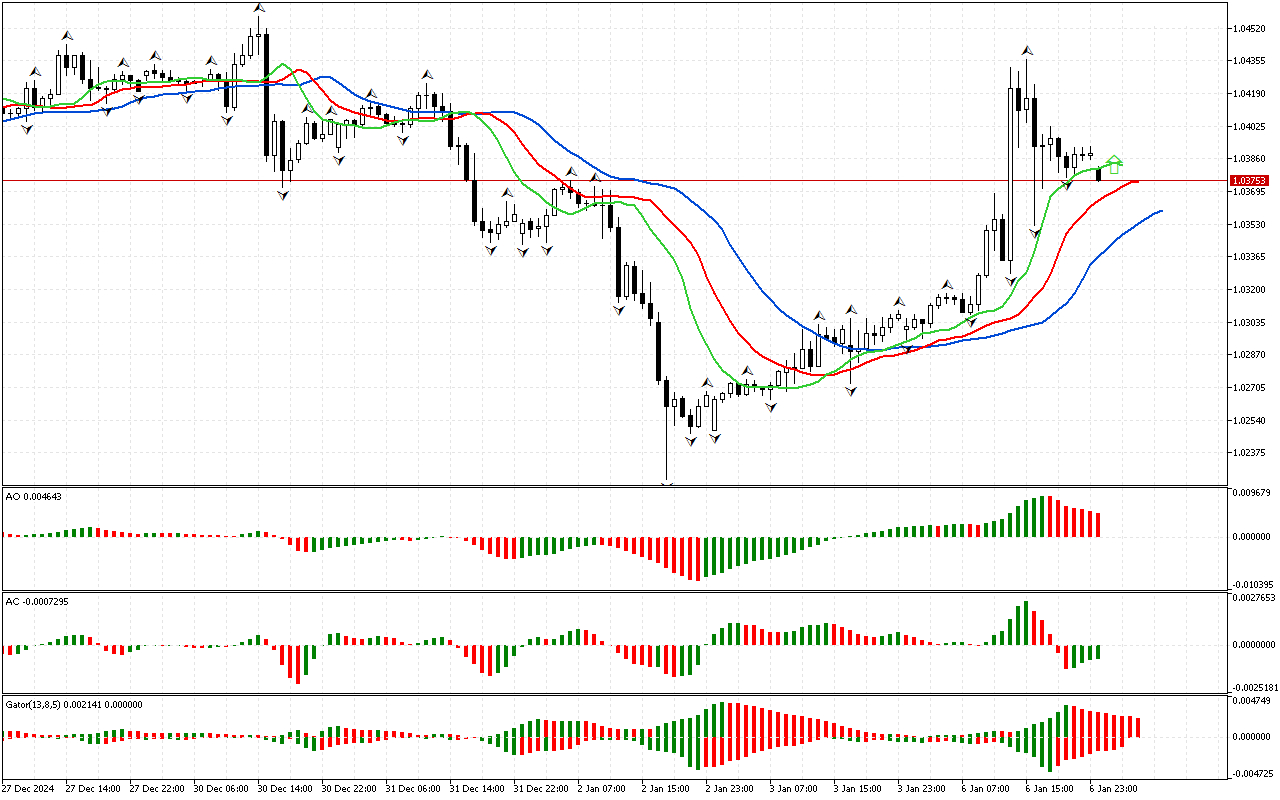Click the 1.03860 price scale label
This screenshot has width=1280, height=800.
point(1250,159)
